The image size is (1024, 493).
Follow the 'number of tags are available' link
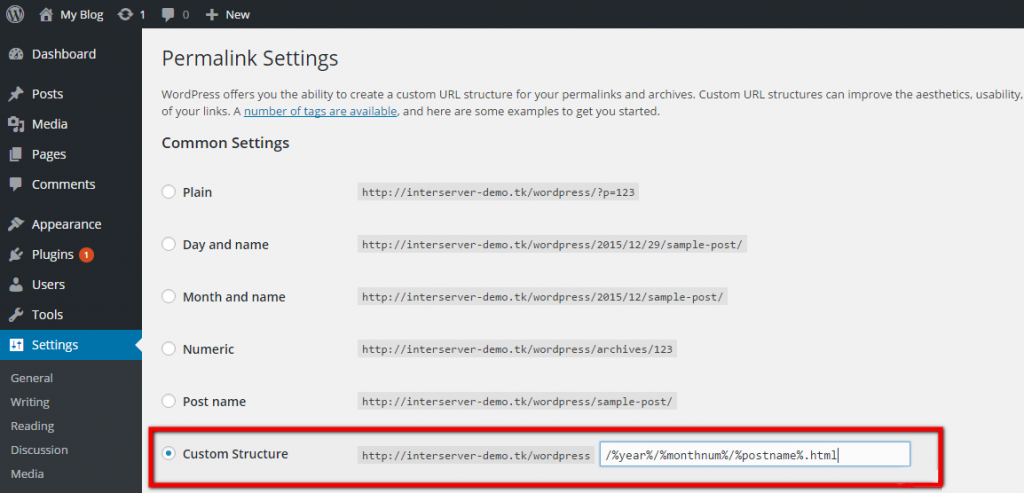click(x=320, y=112)
